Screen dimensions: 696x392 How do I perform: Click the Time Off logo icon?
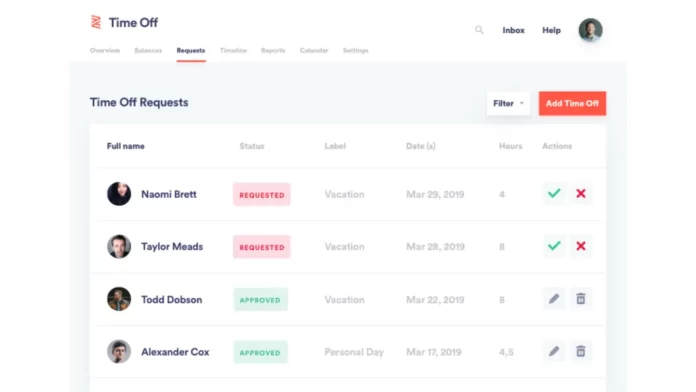[96, 22]
